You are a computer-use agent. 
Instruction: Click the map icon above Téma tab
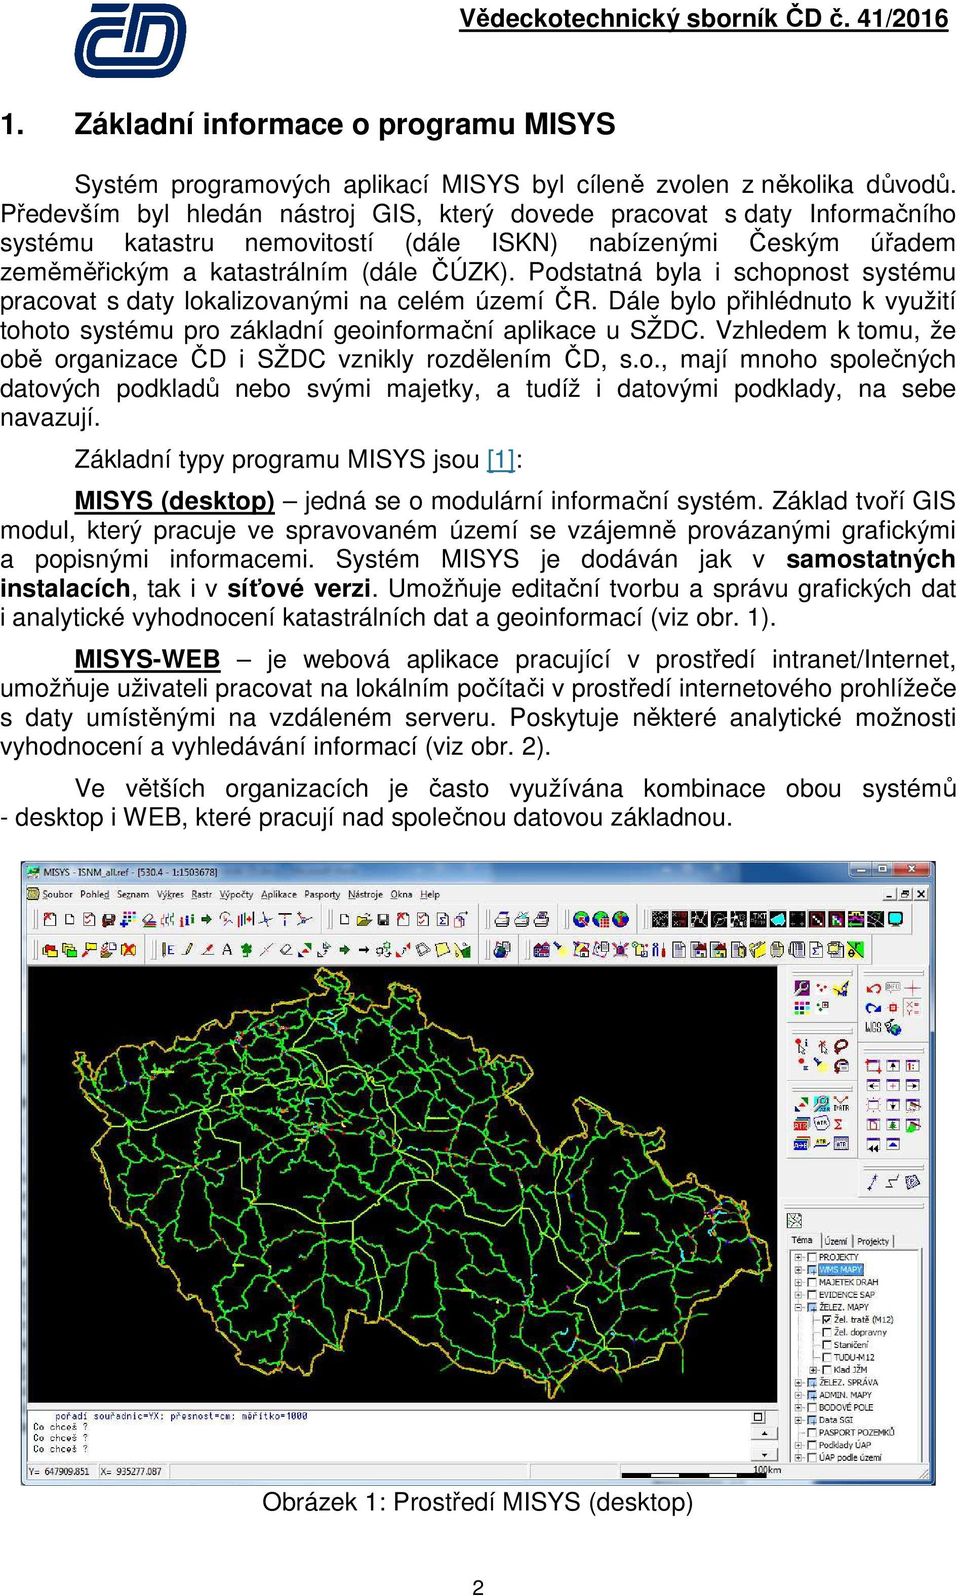click(x=794, y=1221)
